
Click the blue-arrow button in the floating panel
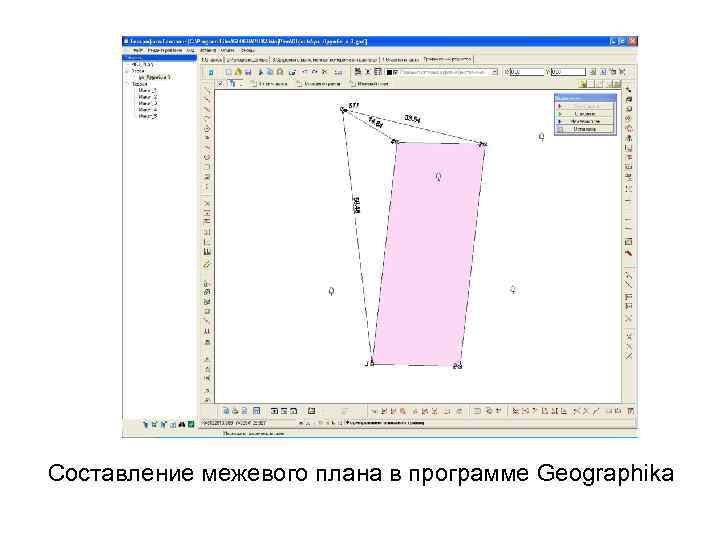coord(585,121)
